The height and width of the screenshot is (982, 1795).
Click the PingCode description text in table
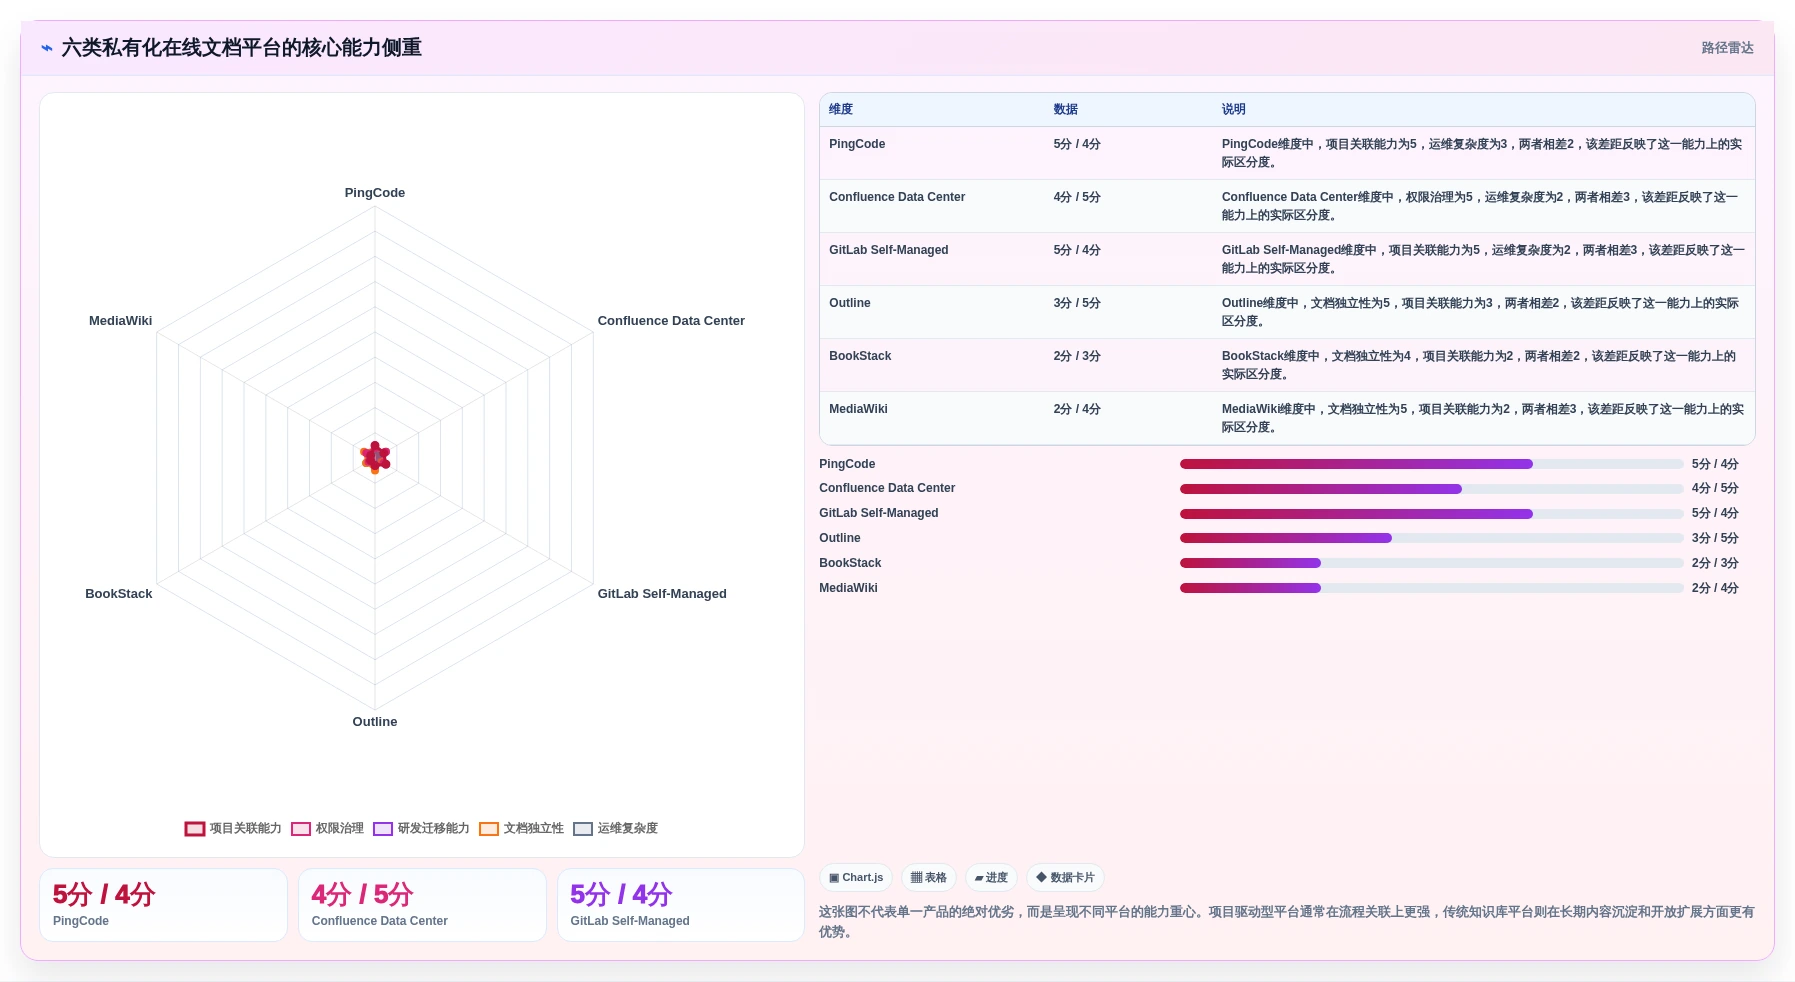(x=1482, y=153)
